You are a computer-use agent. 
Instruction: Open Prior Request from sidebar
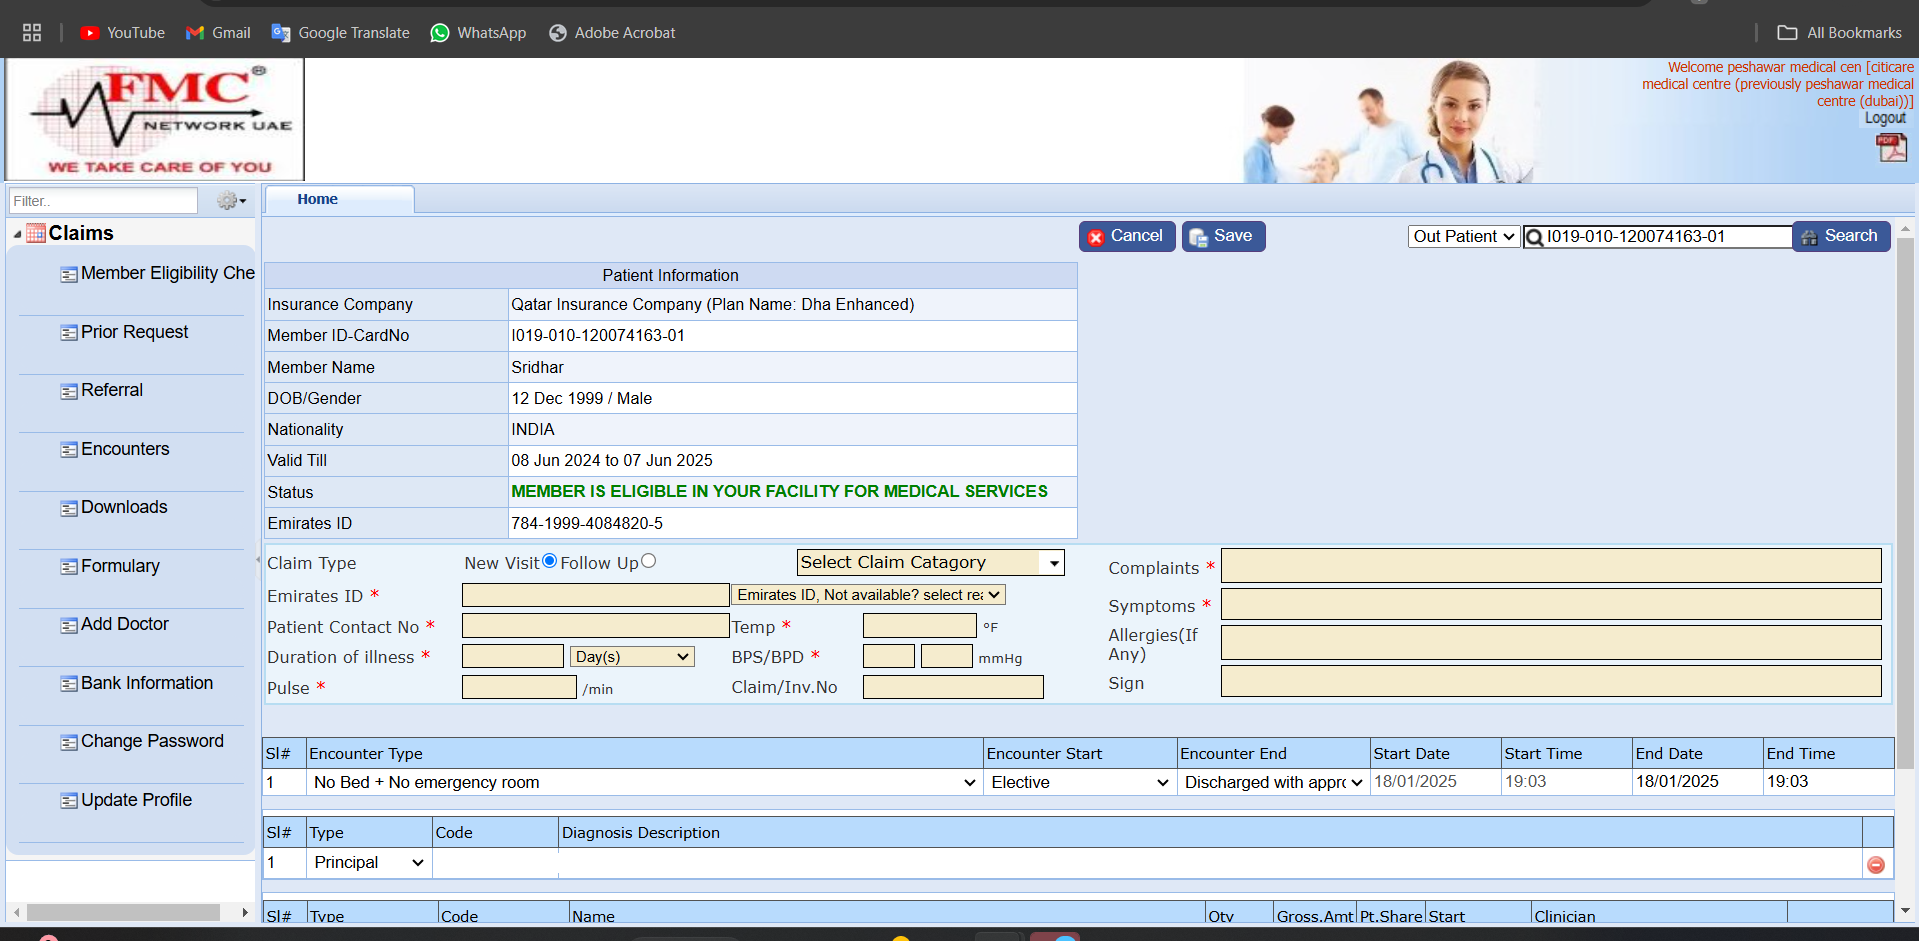pos(134,332)
